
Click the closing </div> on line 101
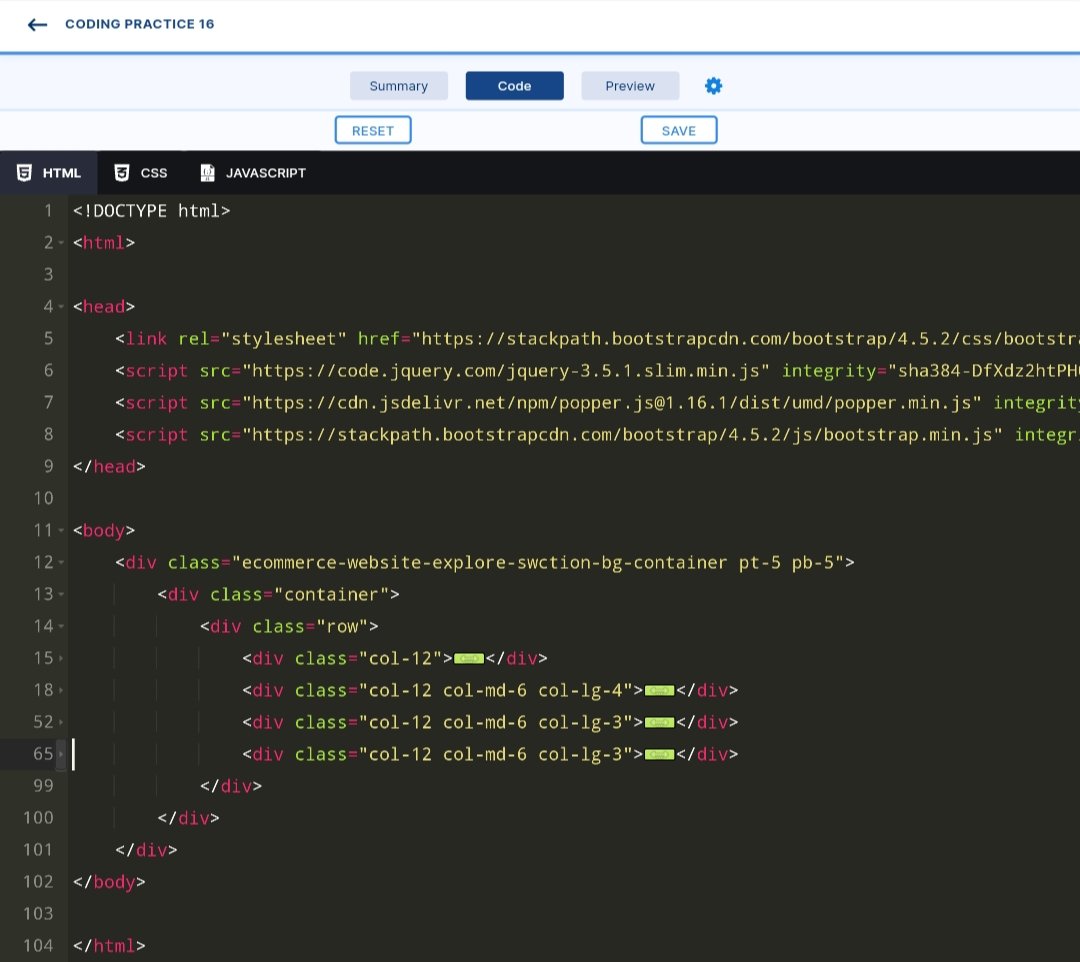pyautogui.click(x=146, y=850)
